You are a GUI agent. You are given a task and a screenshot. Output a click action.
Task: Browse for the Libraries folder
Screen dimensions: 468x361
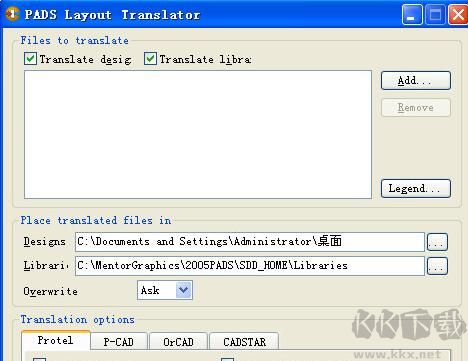pyautogui.click(x=437, y=266)
